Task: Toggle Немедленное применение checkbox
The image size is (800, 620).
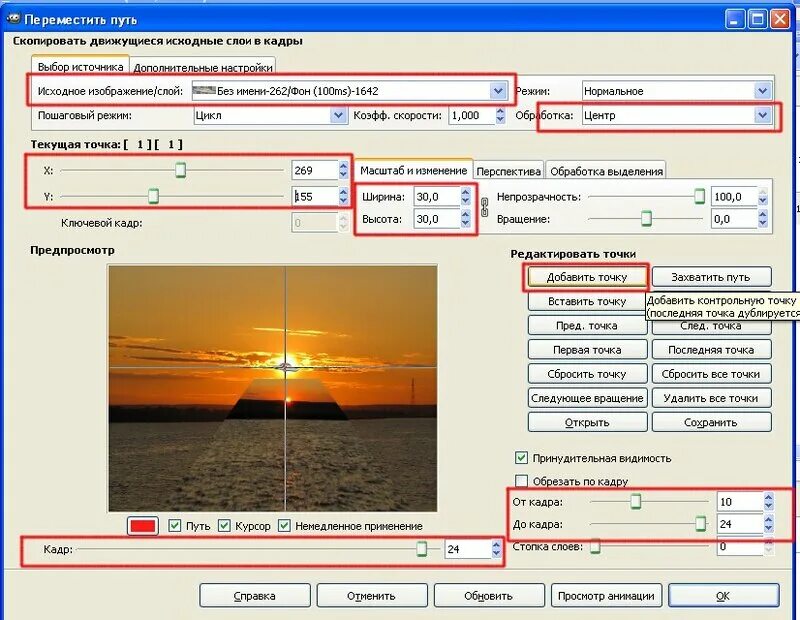Action: point(284,526)
